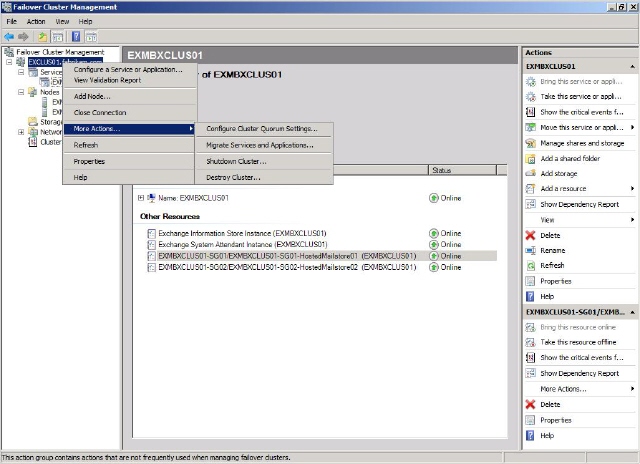Screen dimensions: 640x464
Task: Choose 'Configure Cluster Quorum Settings...'
Action: click(262, 129)
